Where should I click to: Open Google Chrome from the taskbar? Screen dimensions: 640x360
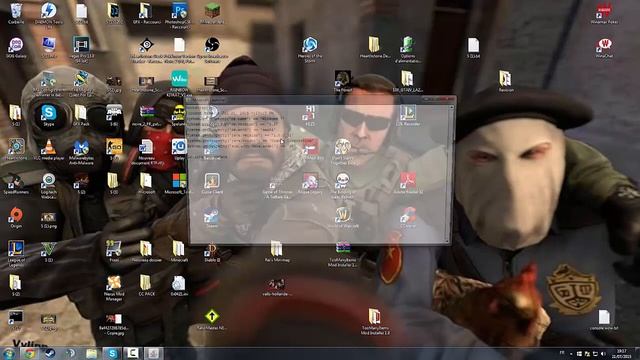coord(29,353)
